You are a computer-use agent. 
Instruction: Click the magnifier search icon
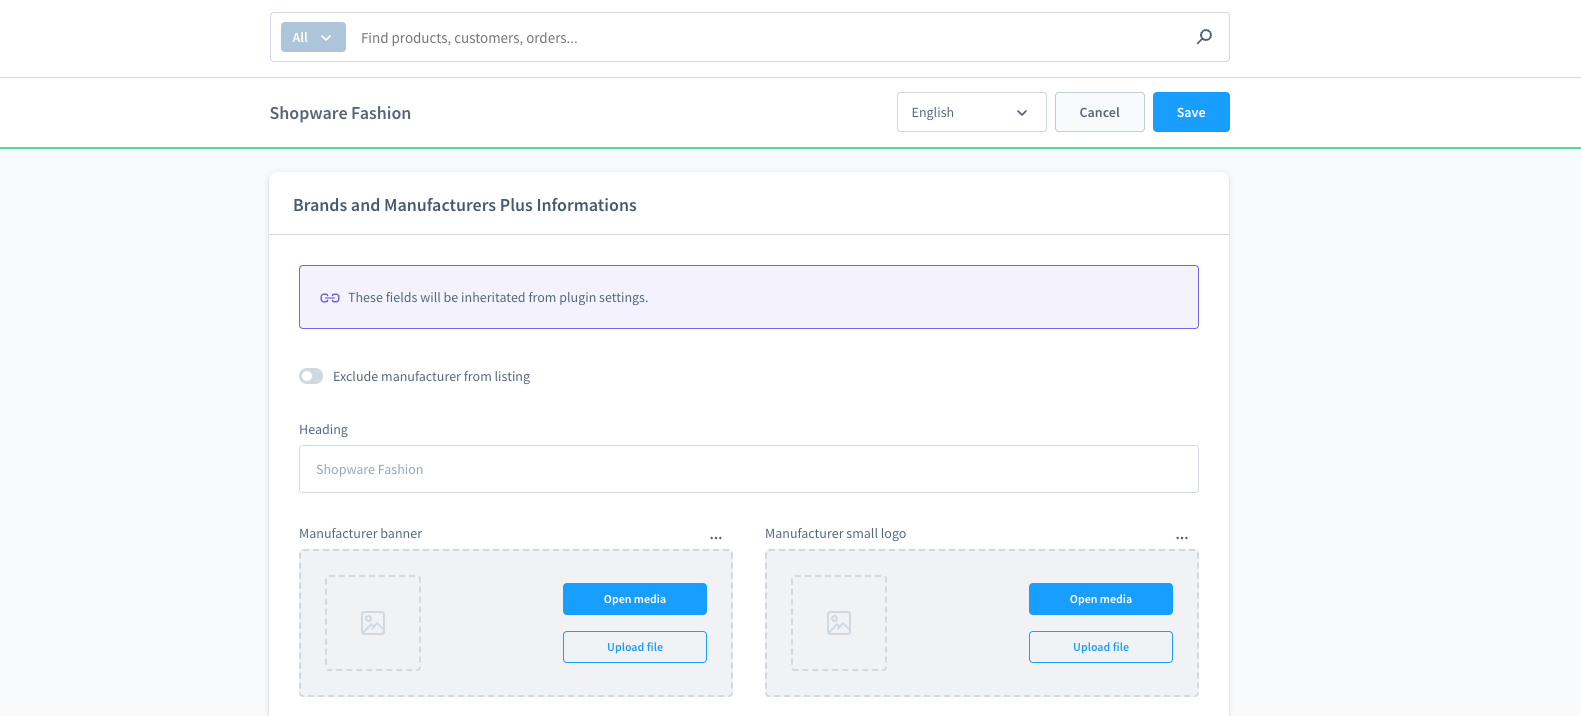1204,37
